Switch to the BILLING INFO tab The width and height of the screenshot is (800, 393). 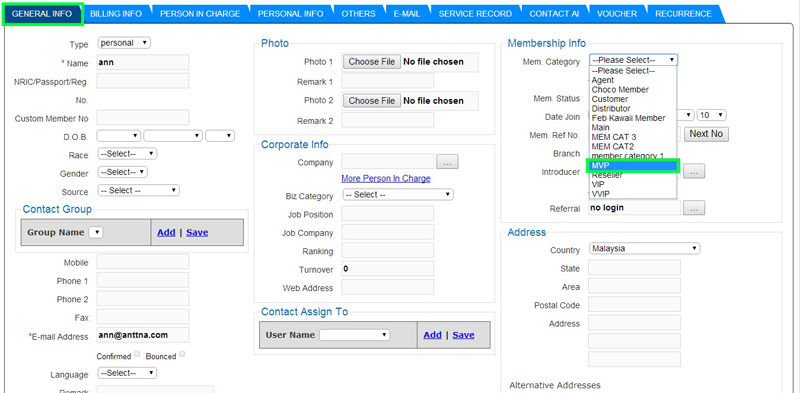click(x=116, y=14)
